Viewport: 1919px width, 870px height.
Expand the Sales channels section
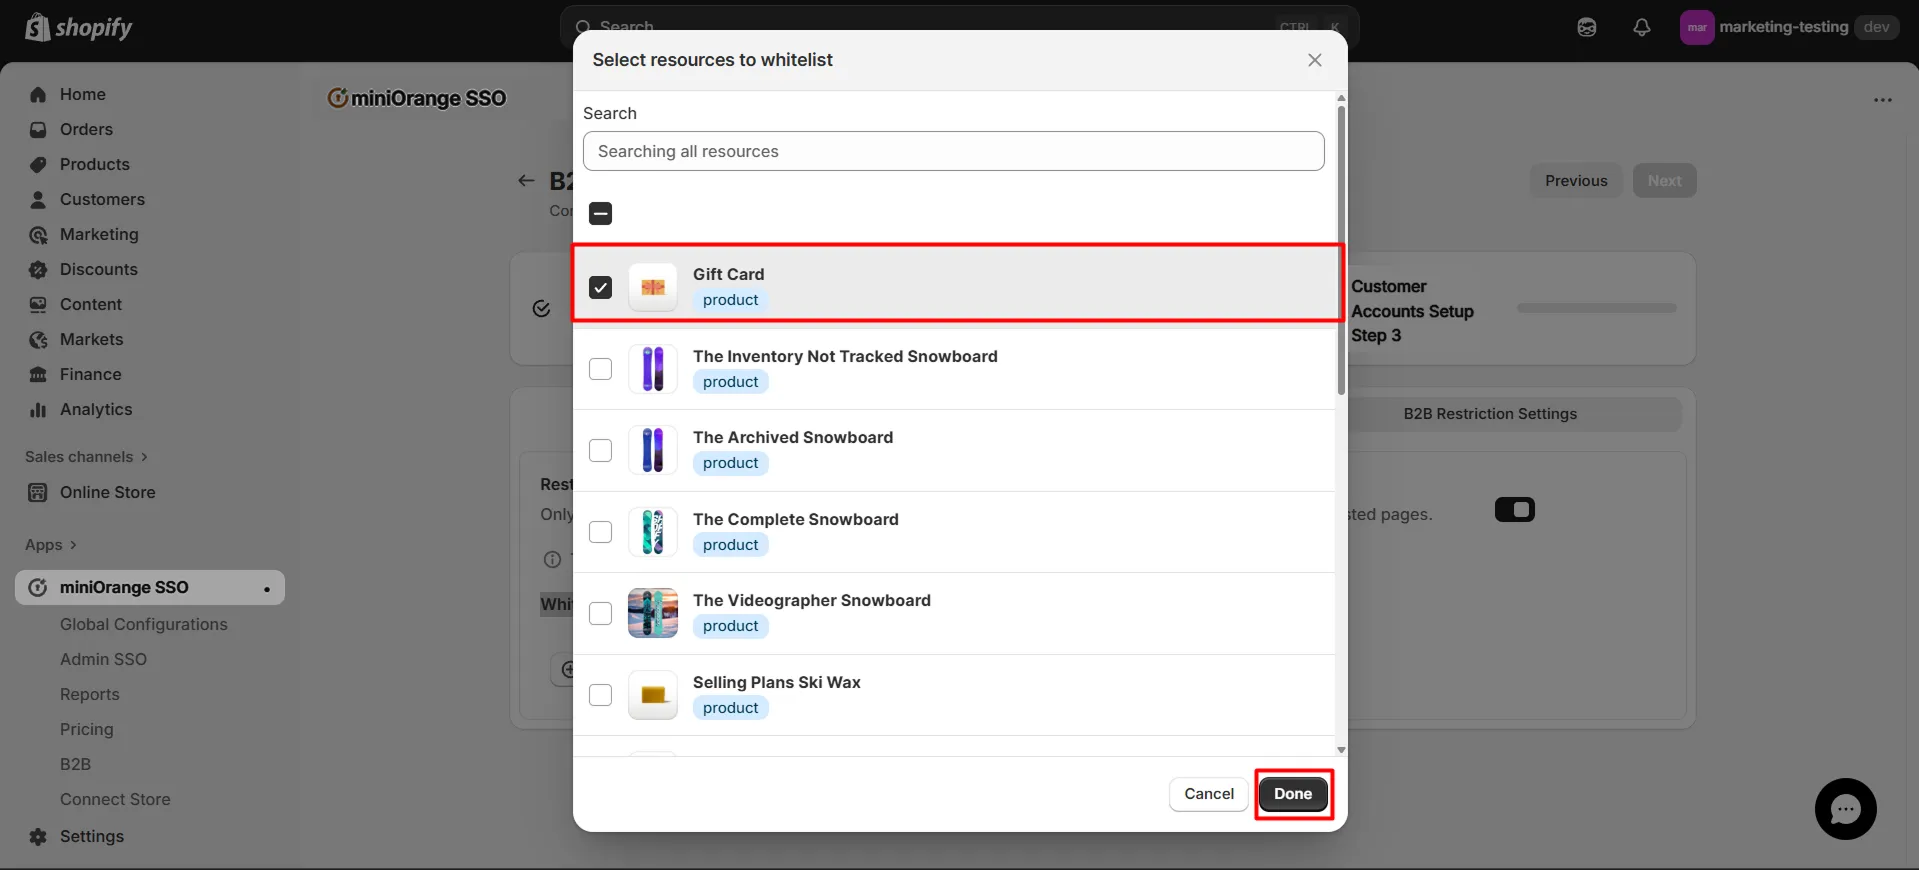[x=86, y=457]
